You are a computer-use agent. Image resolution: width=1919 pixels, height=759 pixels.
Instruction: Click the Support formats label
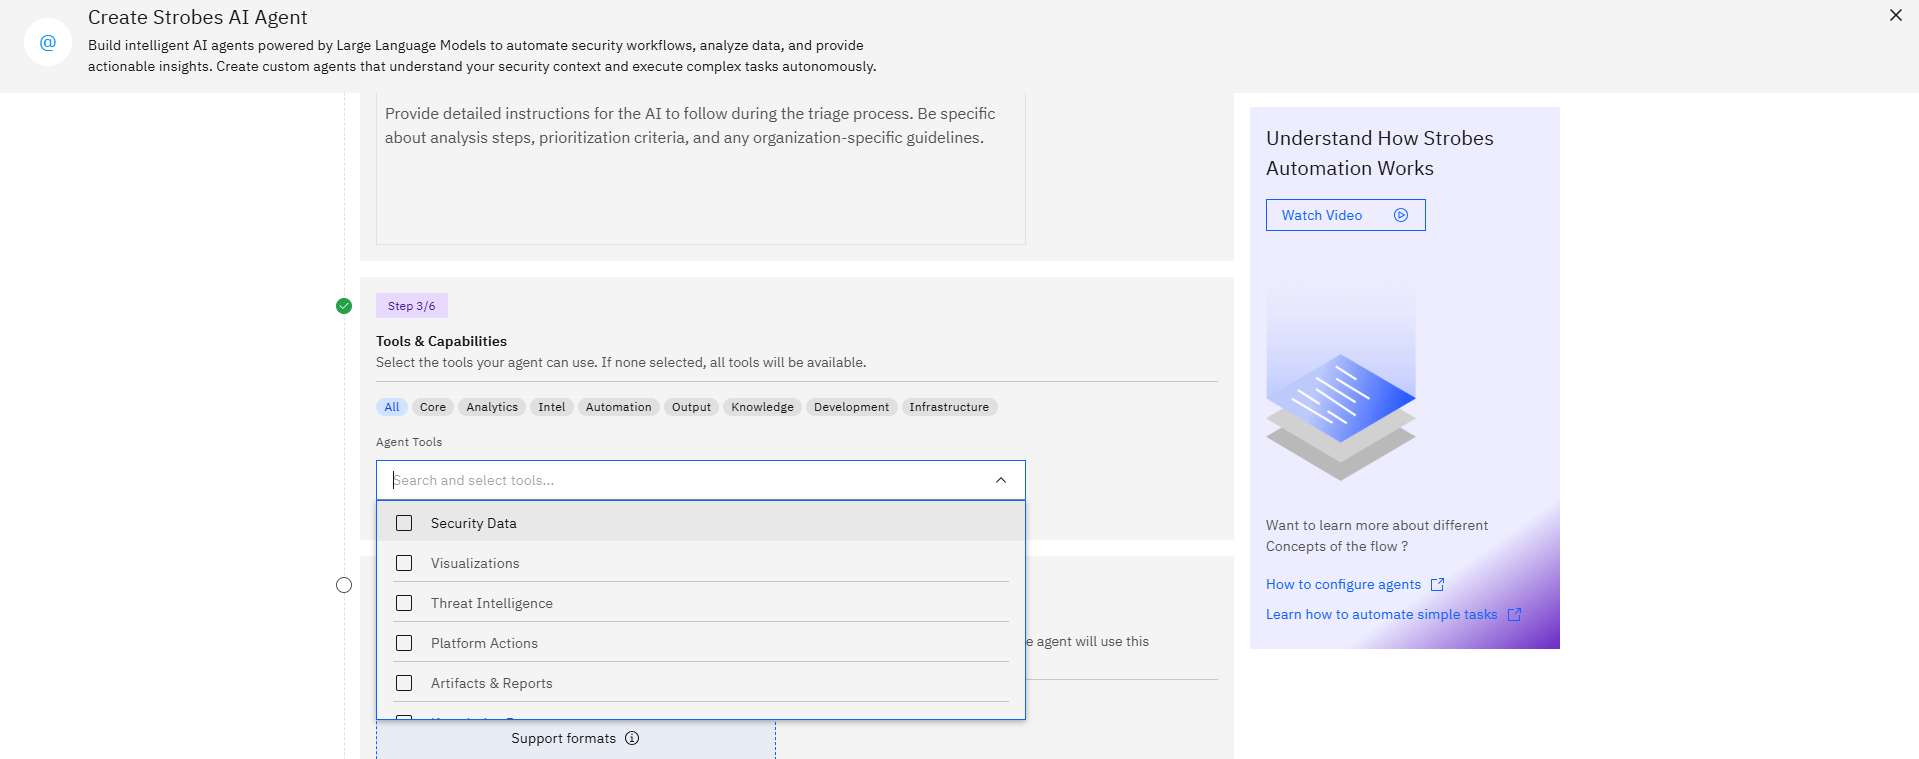[563, 738]
